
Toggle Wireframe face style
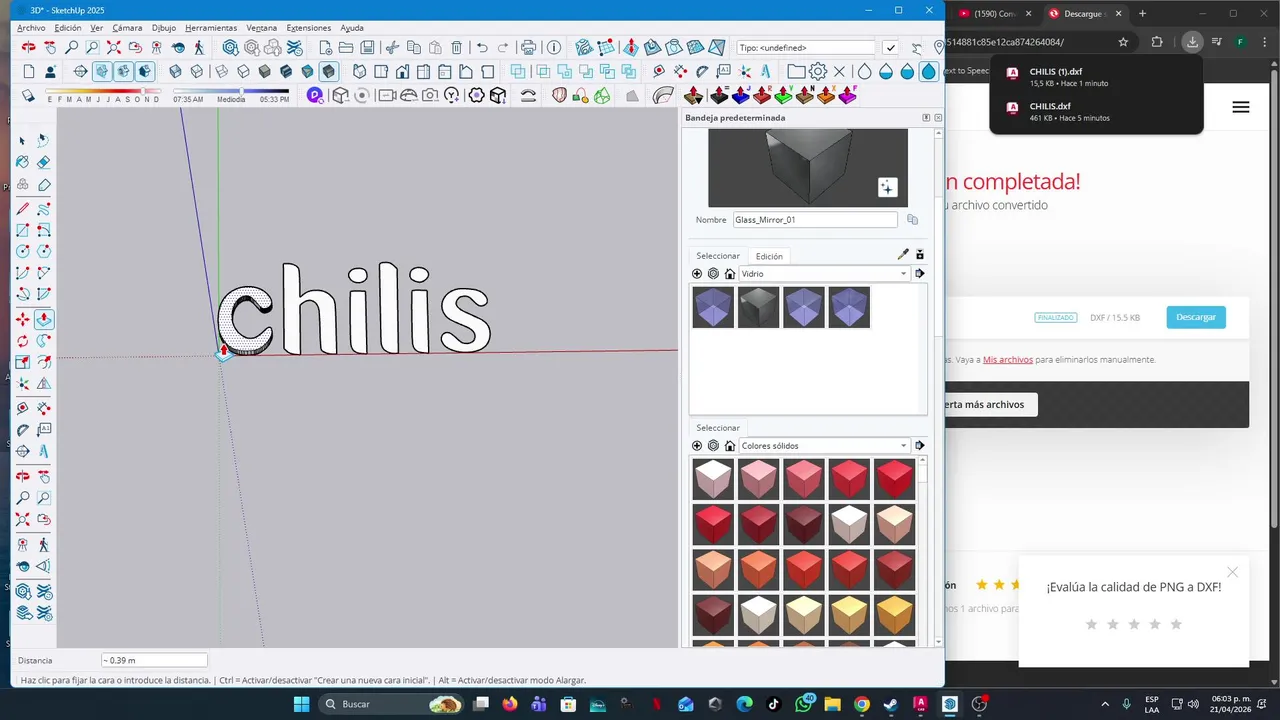pos(221,71)
